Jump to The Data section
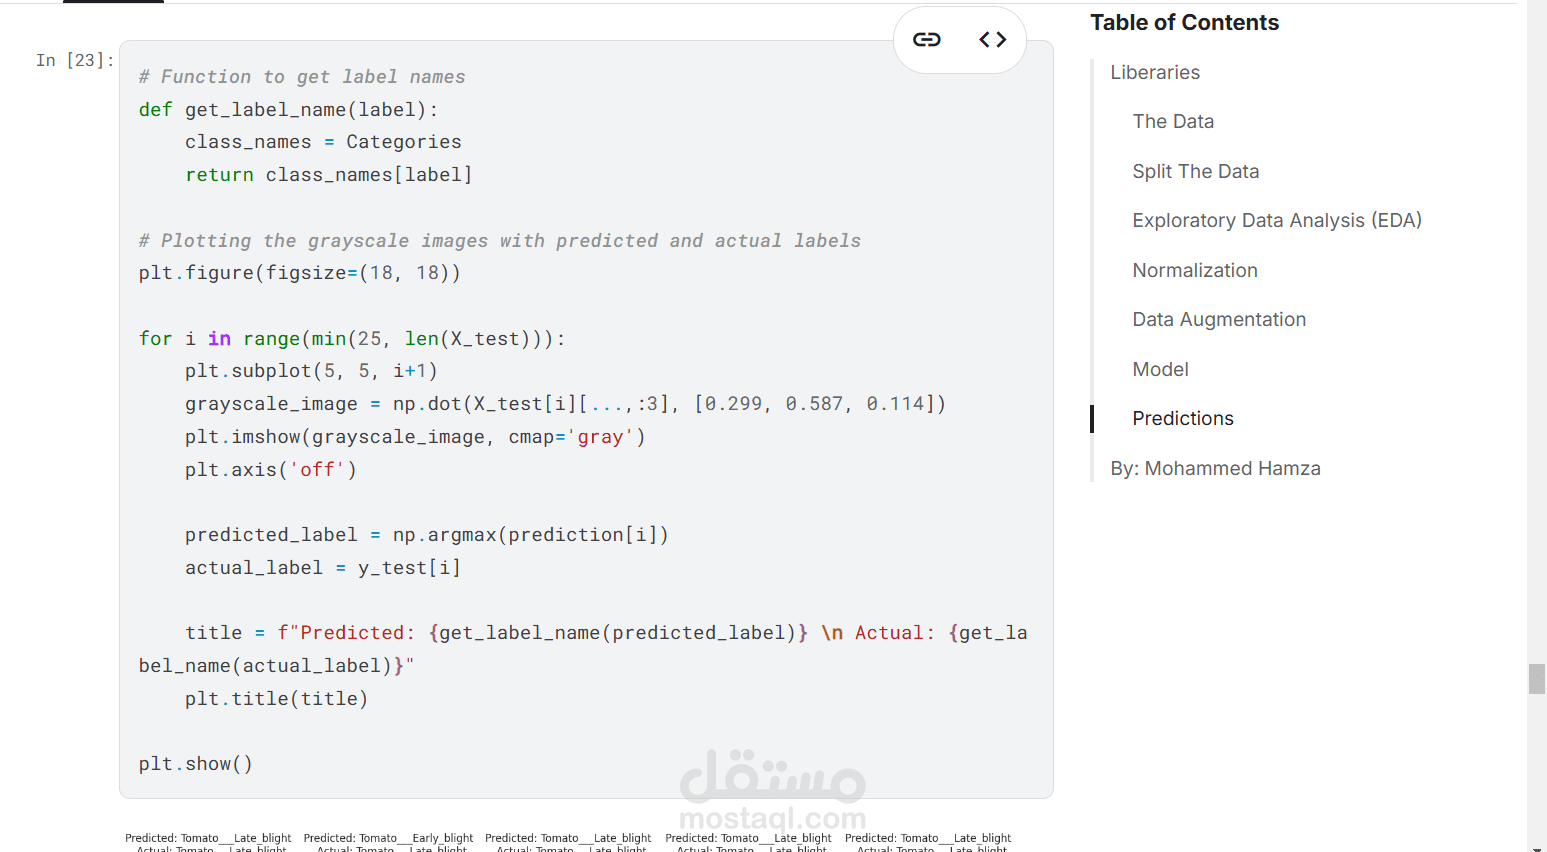 click(x=1173, y=122)
